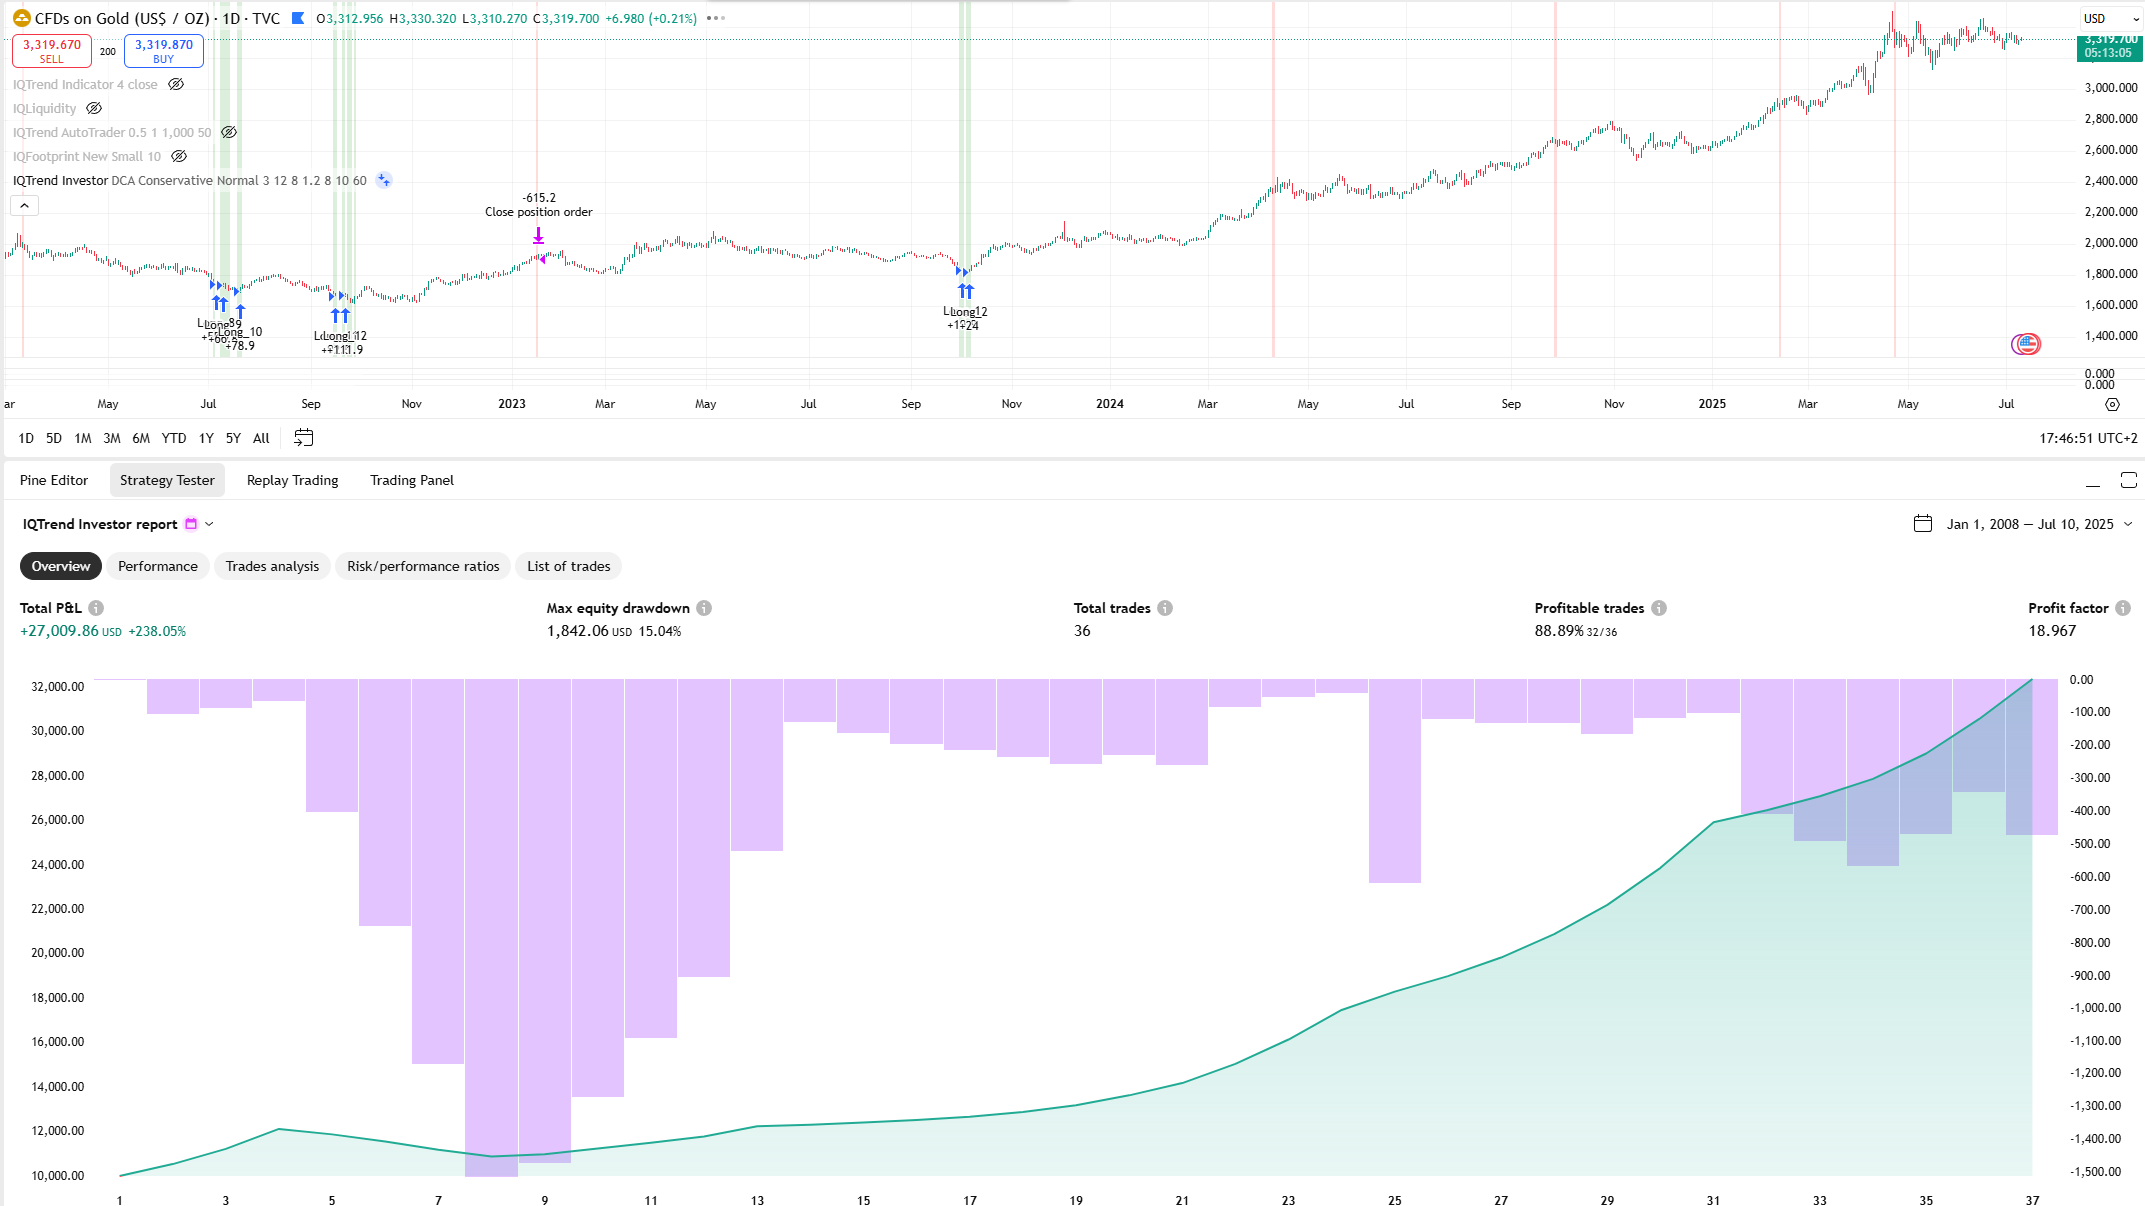Select the 5Y time range
This screenshot has width=2145, height=1206.
(x=233, y=438)
